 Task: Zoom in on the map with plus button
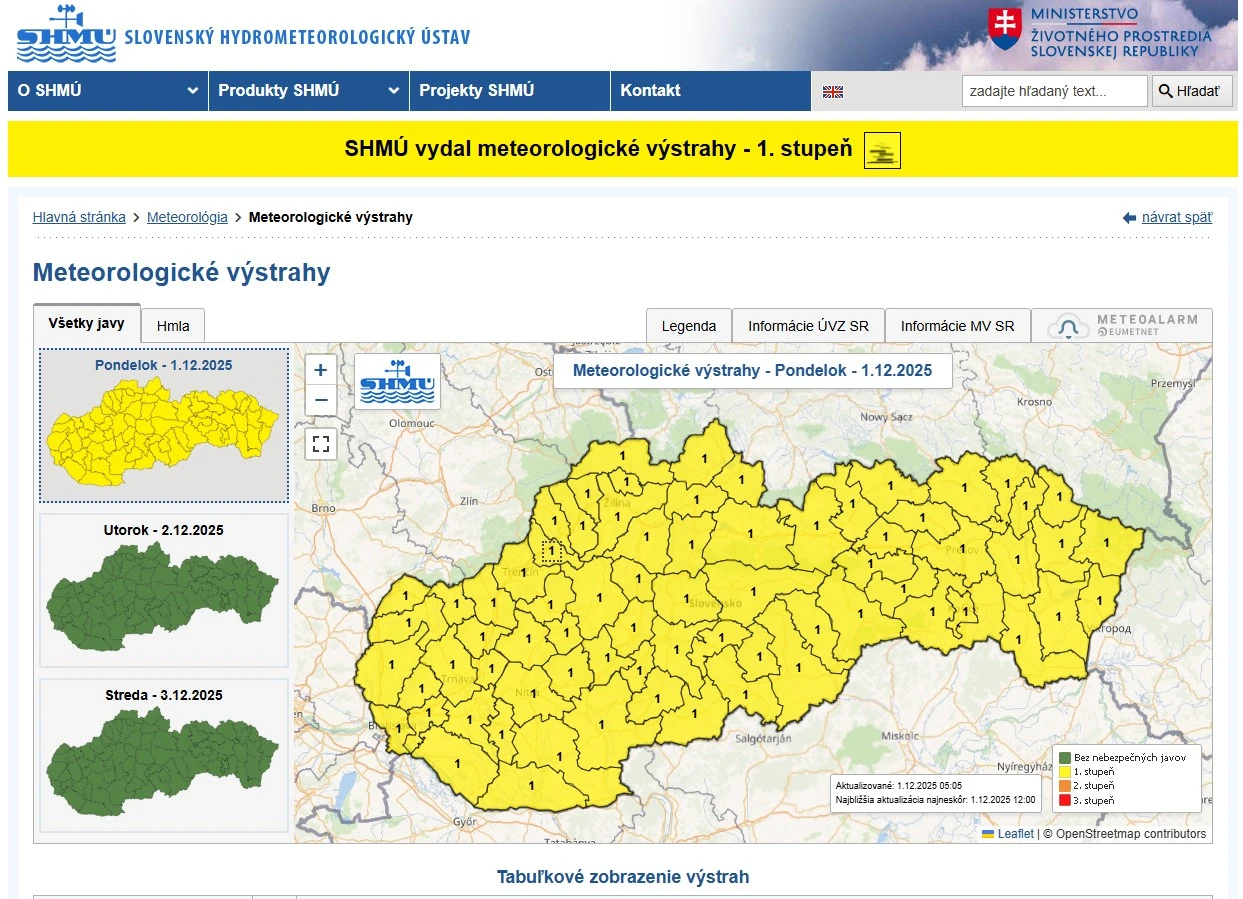point(320,370)
